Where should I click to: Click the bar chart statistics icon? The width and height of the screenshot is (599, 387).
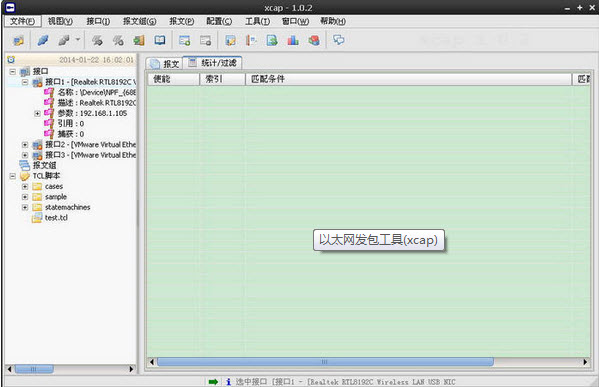click(293, 40)
